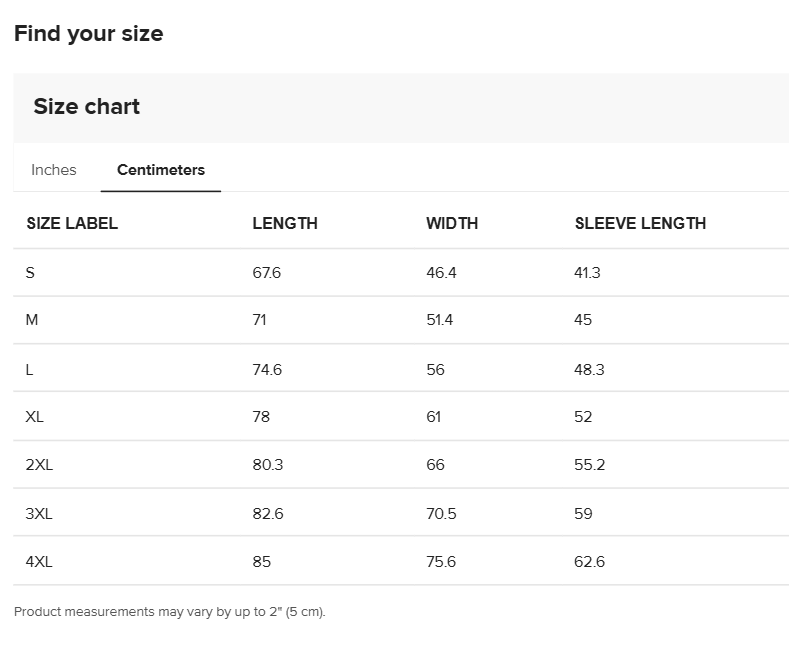
Task: Select the XL size row label
Action: point(35,417)
